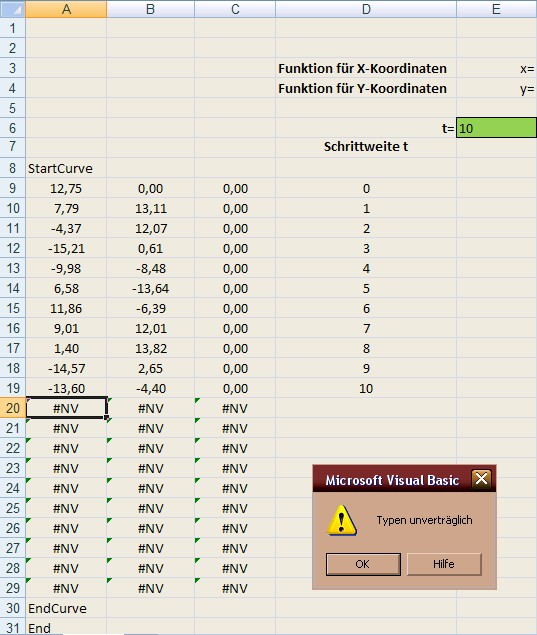
Task: Click the Select All corner of the sheet
Action: [13, 9]
